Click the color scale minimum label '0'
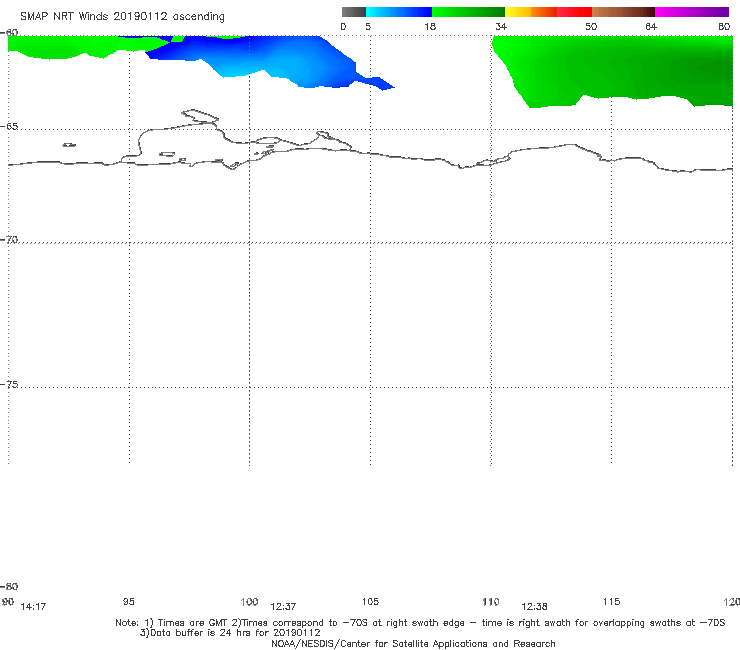740x650 pixels. pyautogui.click(x=343, y=26)
